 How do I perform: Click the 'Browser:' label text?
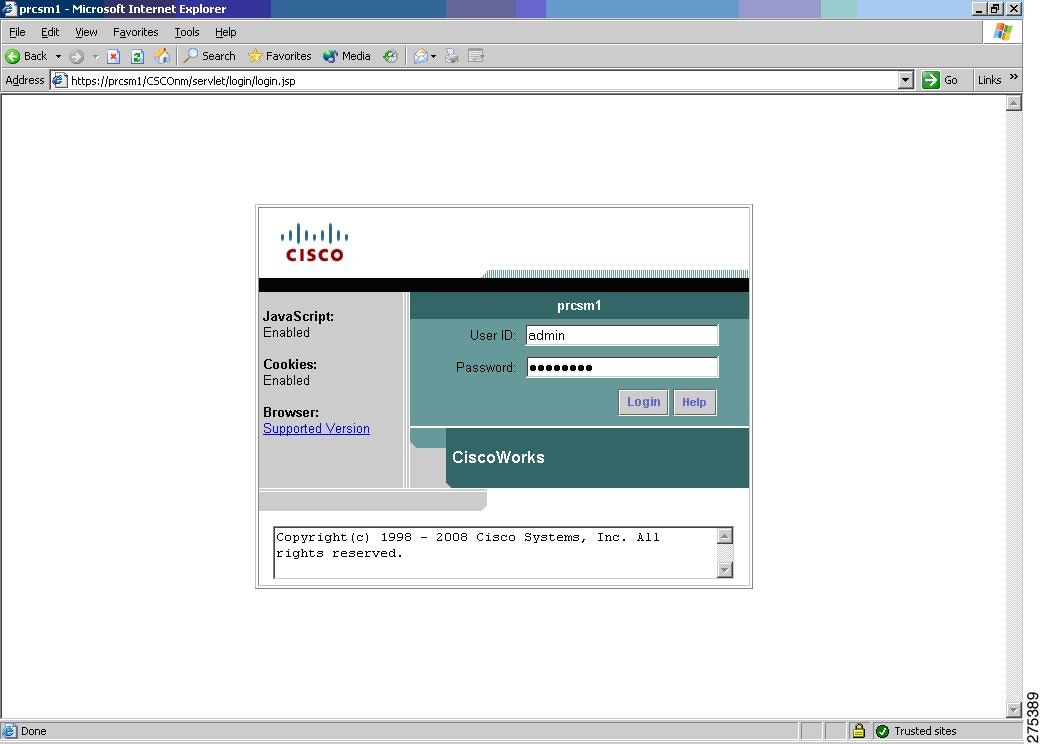[291, 413]
